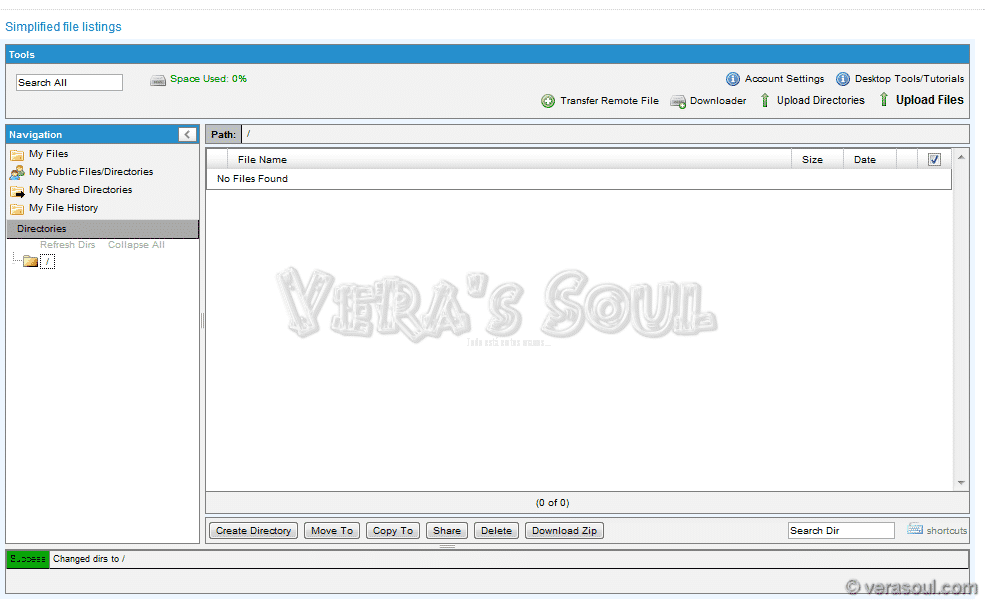Click the Refresh Dirs link

(68, 245)
